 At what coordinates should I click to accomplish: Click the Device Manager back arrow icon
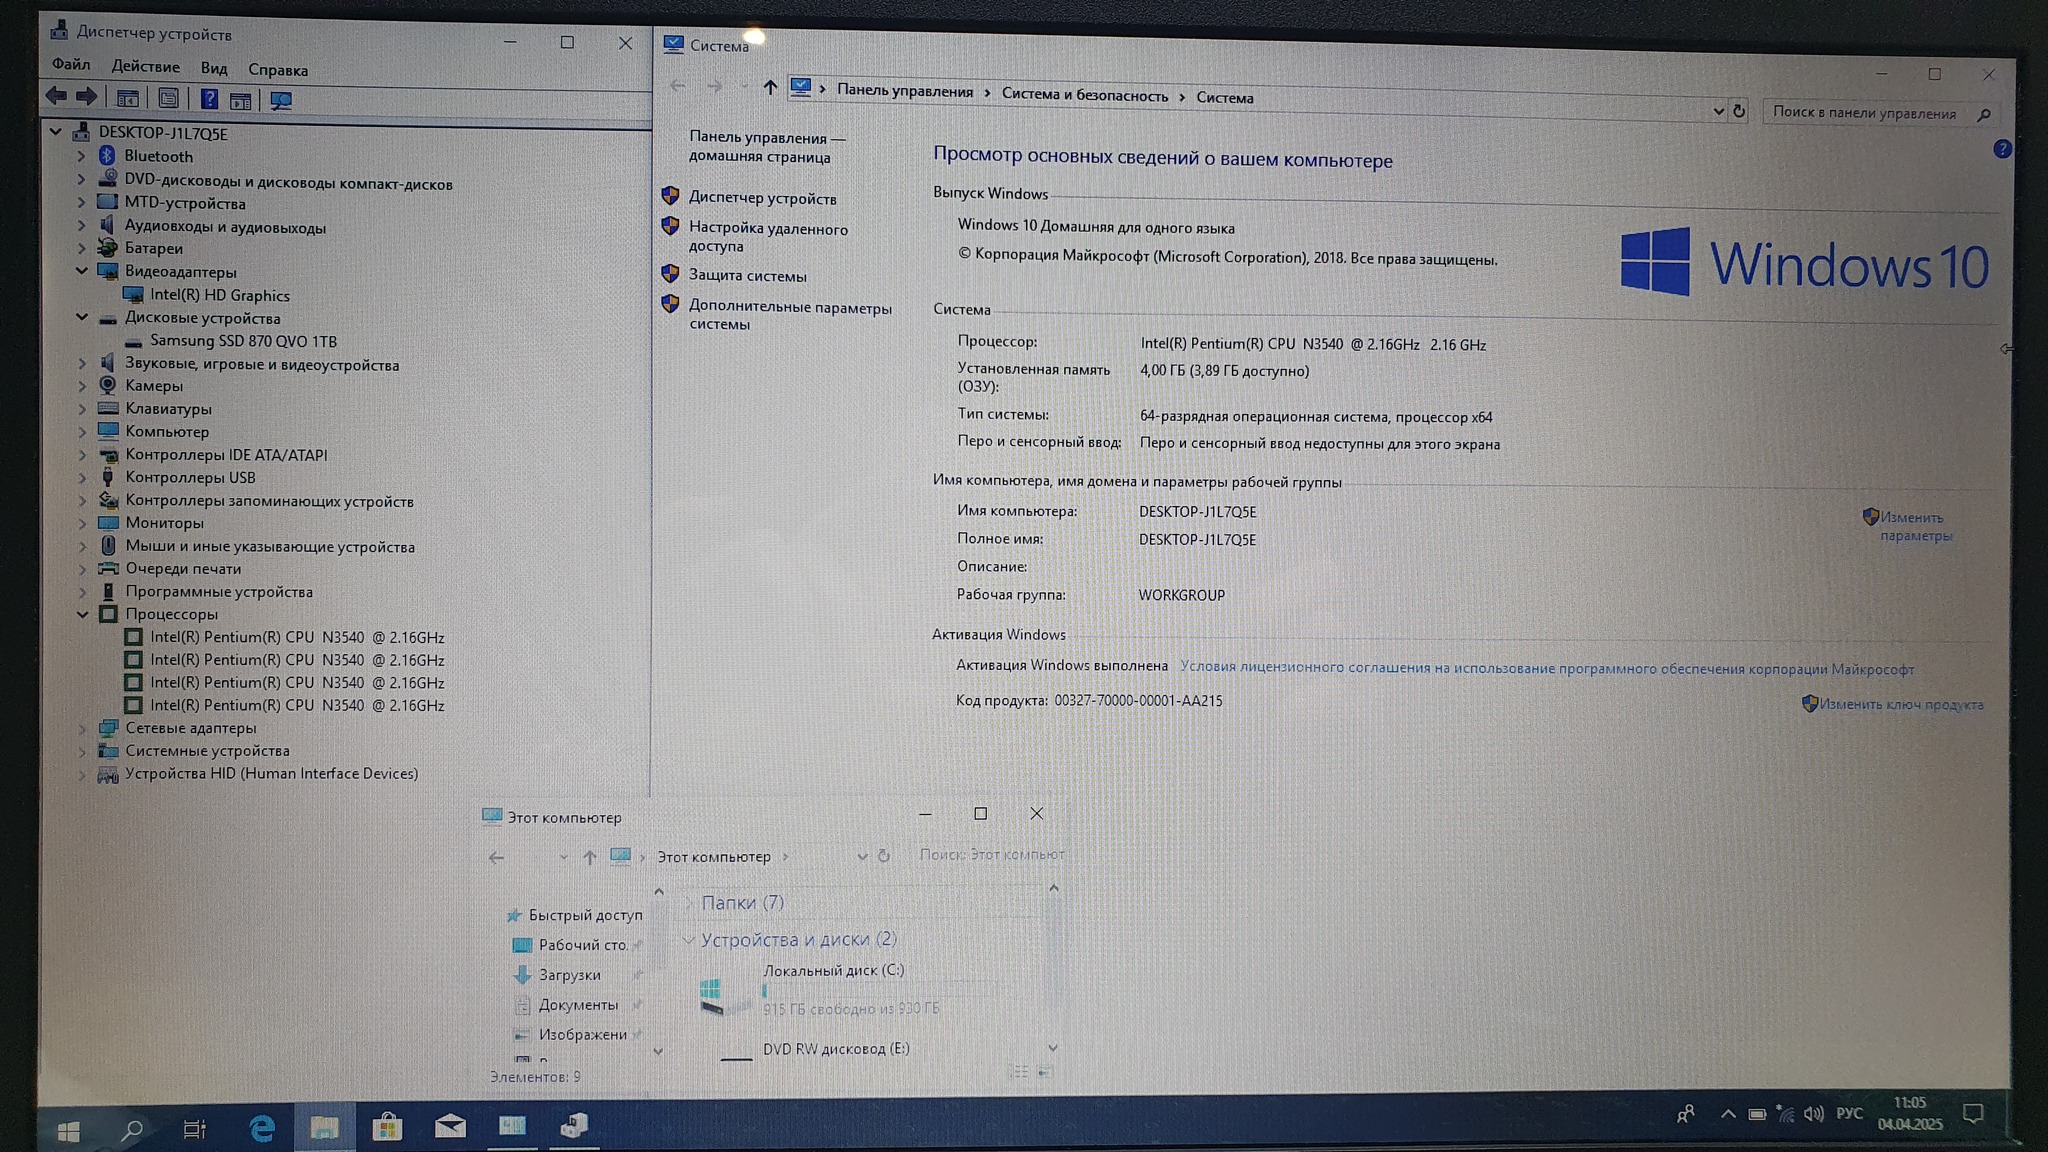point(56,97)
